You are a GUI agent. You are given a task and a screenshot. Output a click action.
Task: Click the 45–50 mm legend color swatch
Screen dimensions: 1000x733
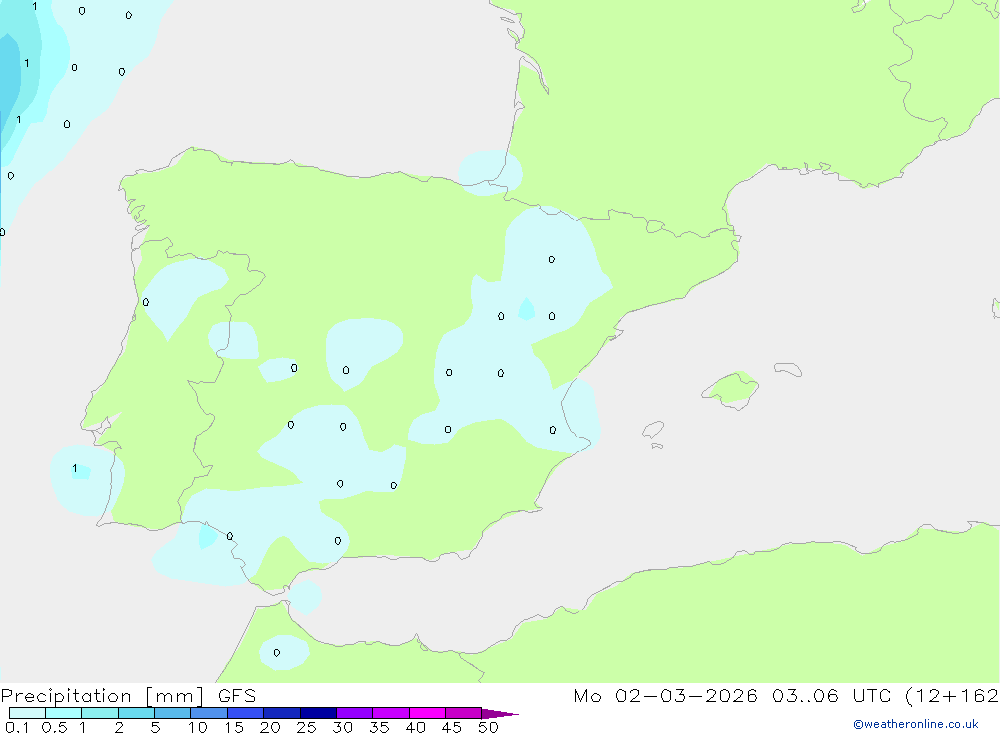tap(464, 713)
